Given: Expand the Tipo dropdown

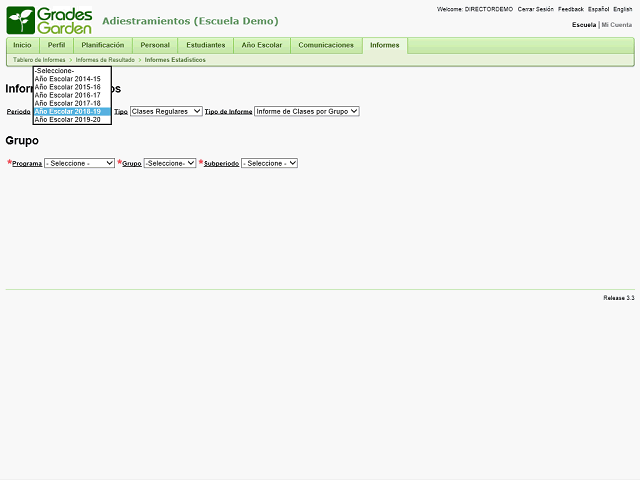Looking at the screenshot, I should [166, 111].
